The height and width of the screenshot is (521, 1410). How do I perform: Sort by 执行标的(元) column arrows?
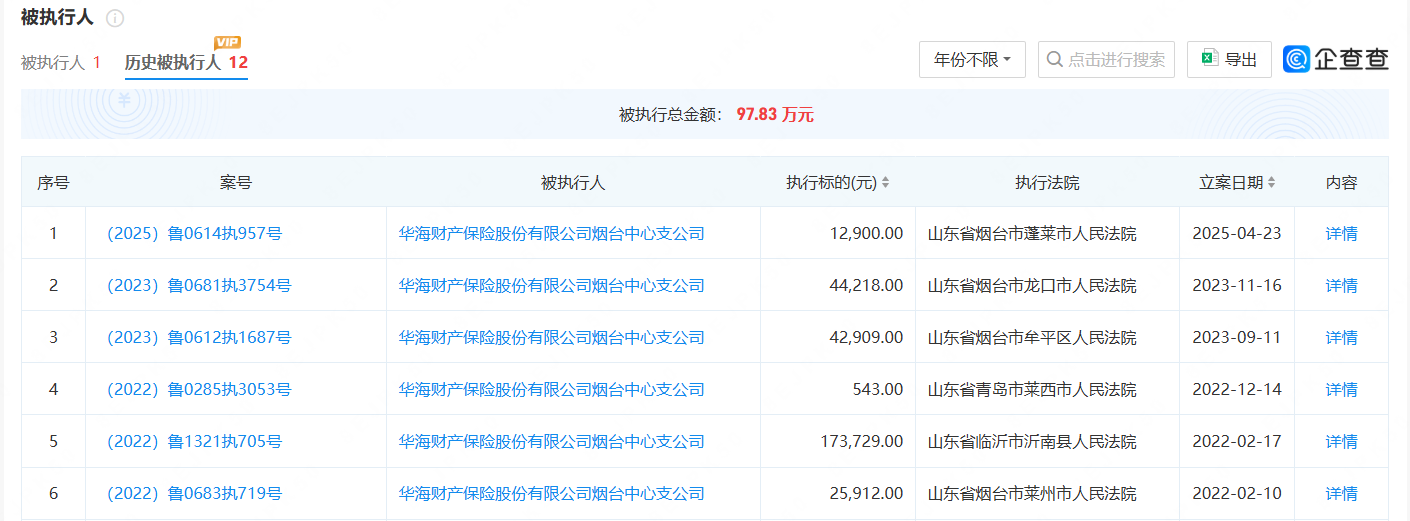point(885,183)
